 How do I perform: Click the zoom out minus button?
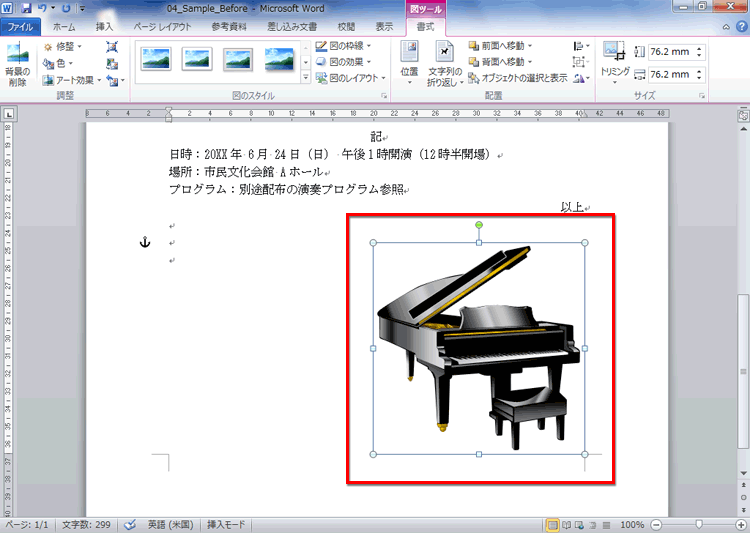pyautogui.click(x=656, y=525)
